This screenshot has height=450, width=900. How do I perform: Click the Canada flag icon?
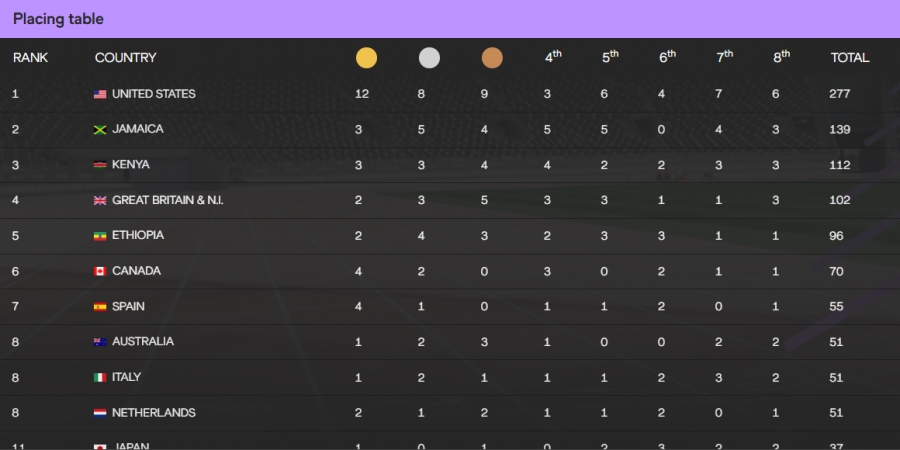coord(100,271)
